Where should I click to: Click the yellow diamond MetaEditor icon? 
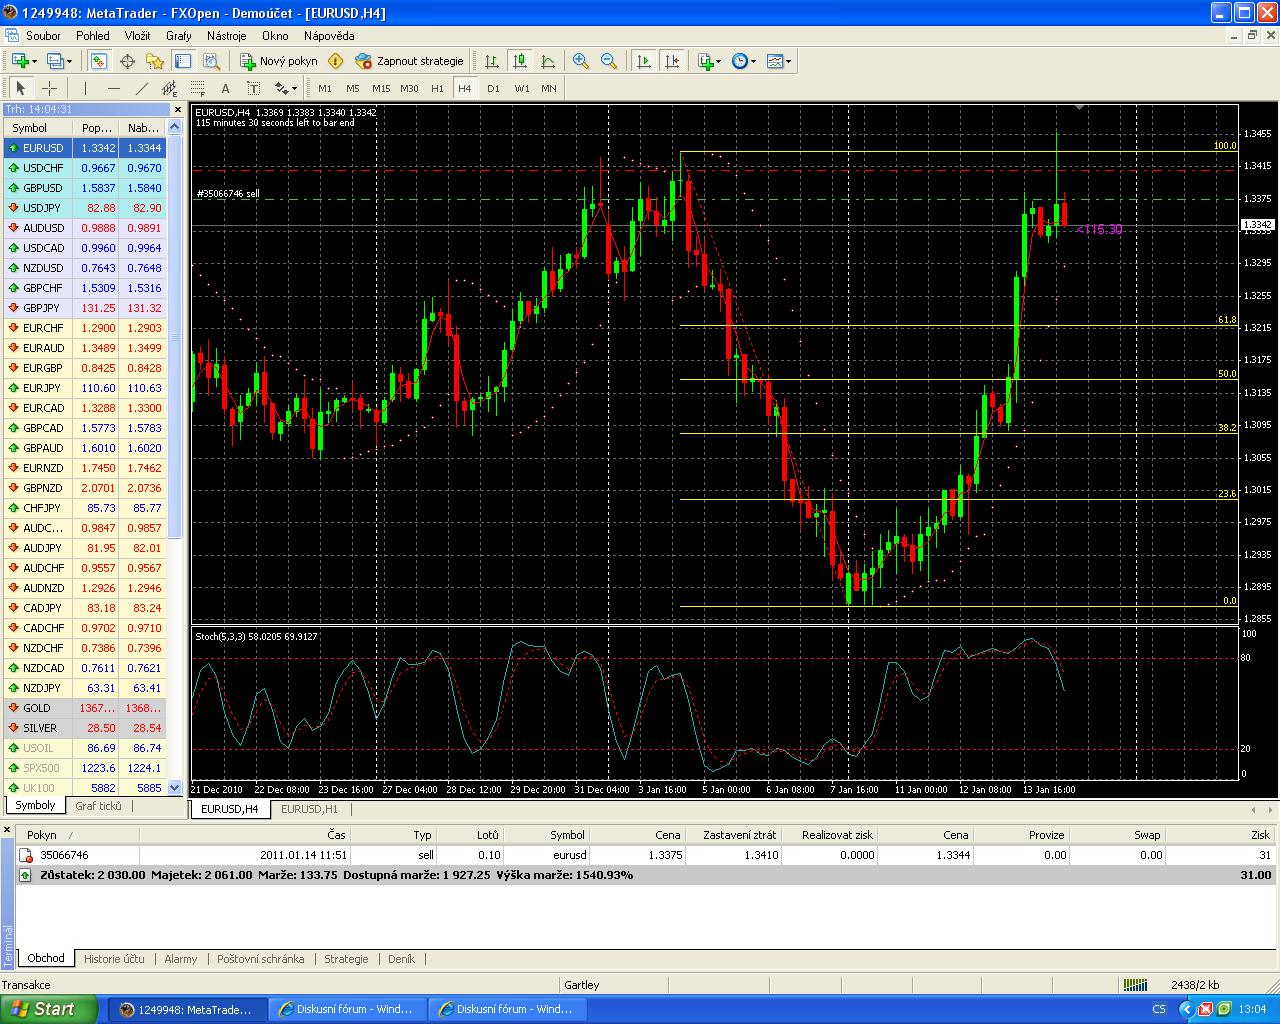[x=336, y=61]
